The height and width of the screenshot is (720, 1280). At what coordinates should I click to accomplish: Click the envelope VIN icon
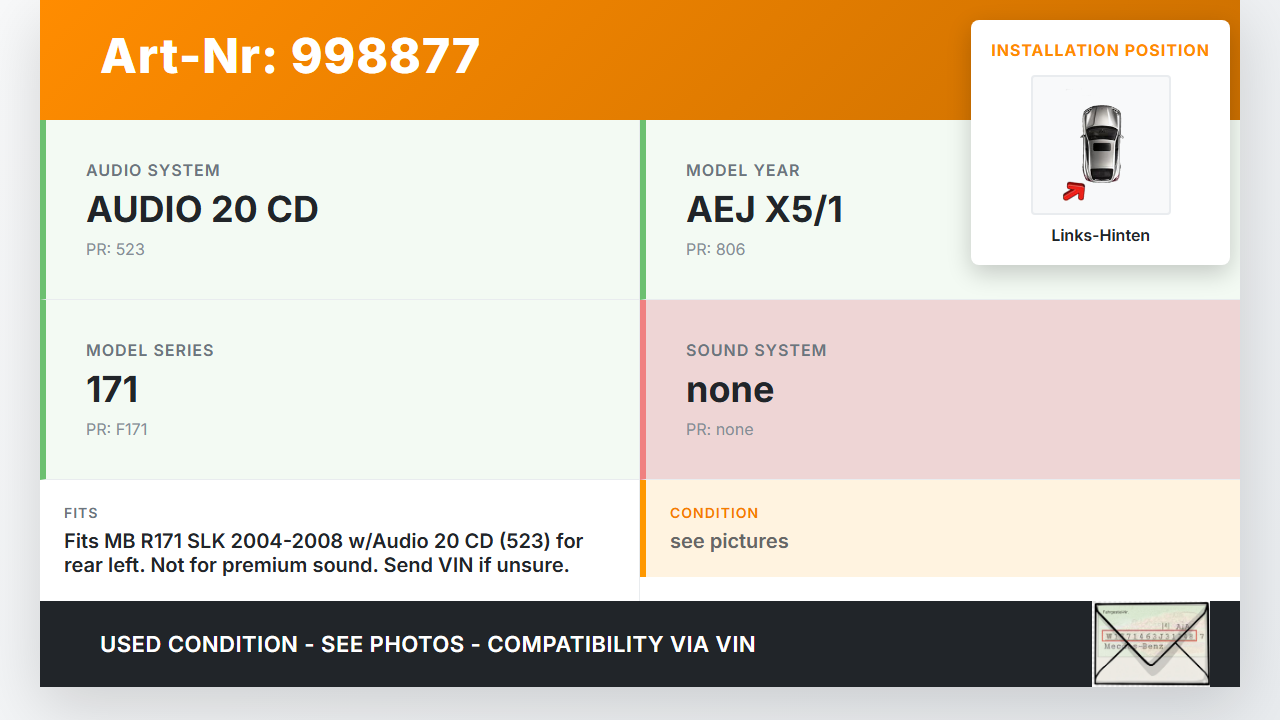[x=1151, y=644]
